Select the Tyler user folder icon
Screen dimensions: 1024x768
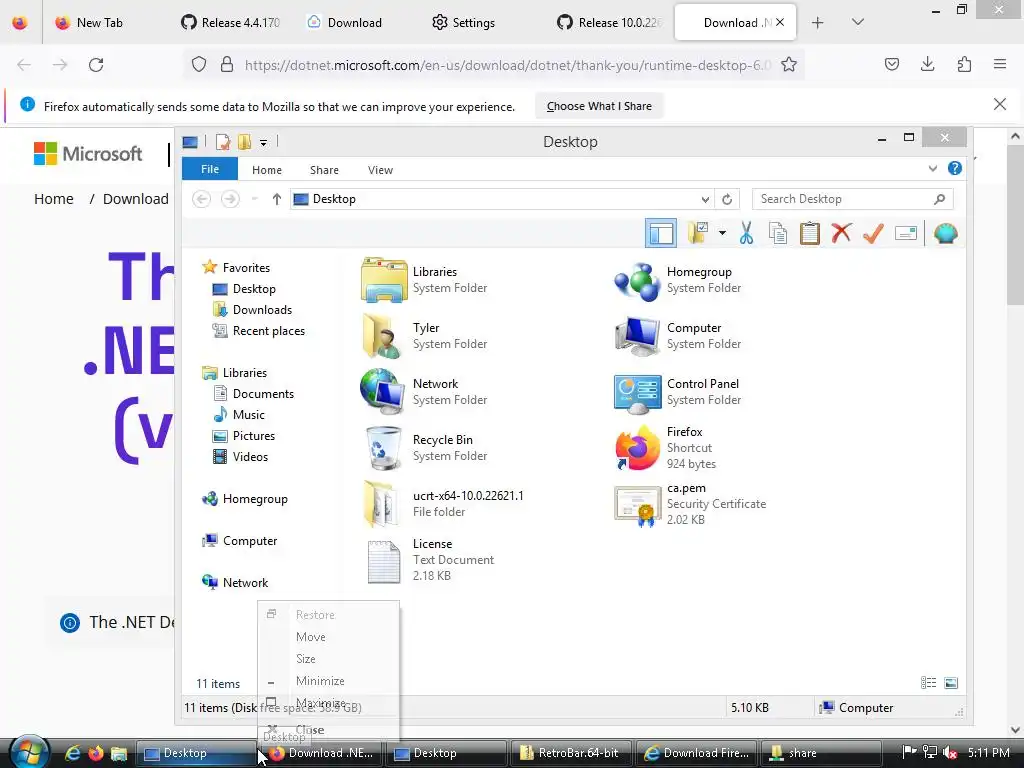(x=383, y=336)
